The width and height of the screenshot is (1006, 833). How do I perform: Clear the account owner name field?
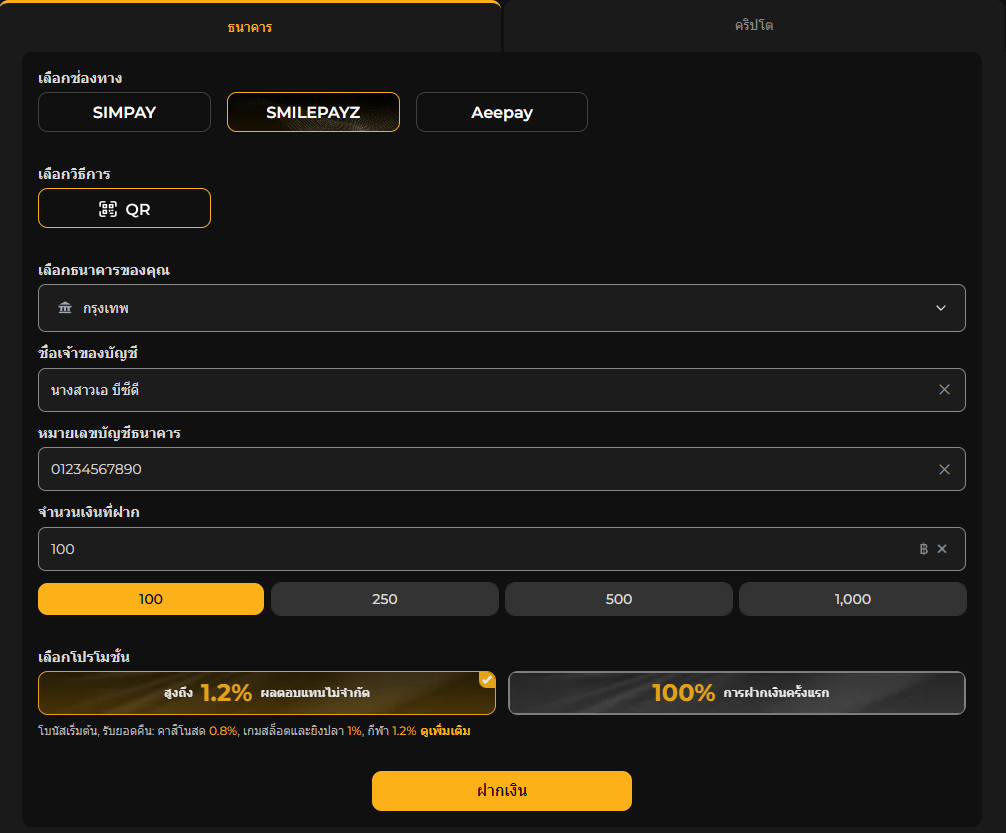(x=944, y=390)
